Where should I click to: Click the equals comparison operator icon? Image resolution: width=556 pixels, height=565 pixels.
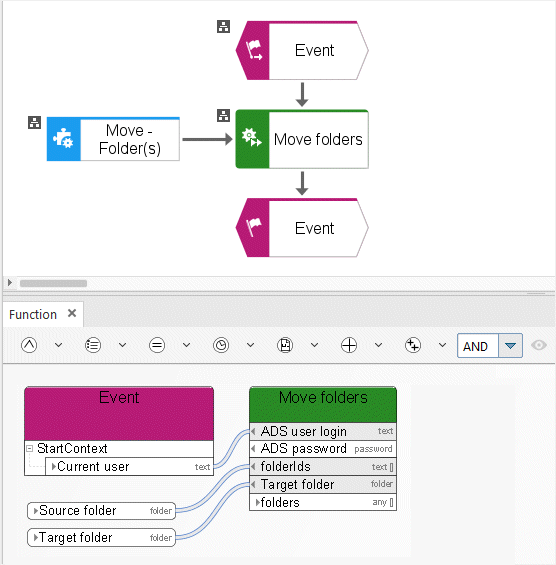pyautogui.click(x=157, y=345)
